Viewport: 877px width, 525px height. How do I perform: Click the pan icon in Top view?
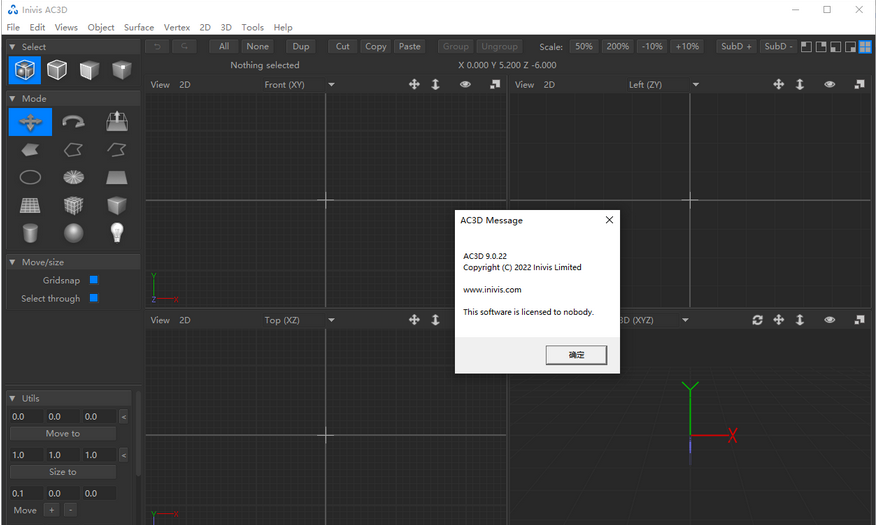414,320
